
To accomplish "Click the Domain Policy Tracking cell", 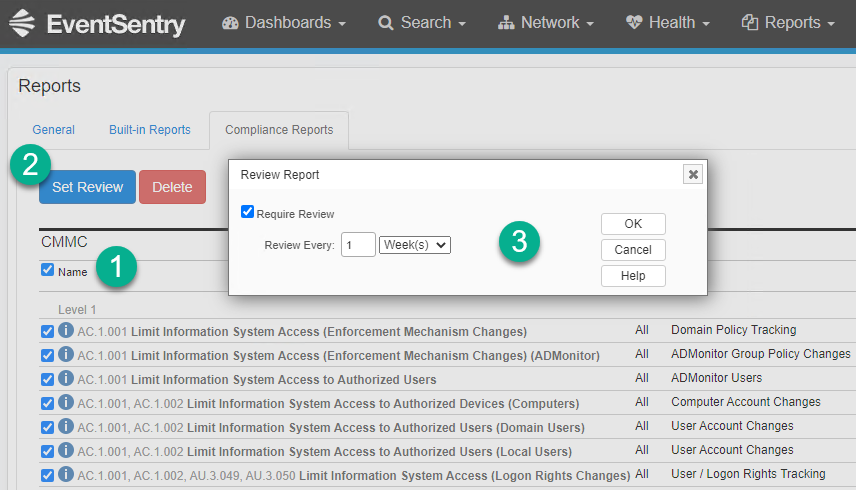I will point(733,330).
